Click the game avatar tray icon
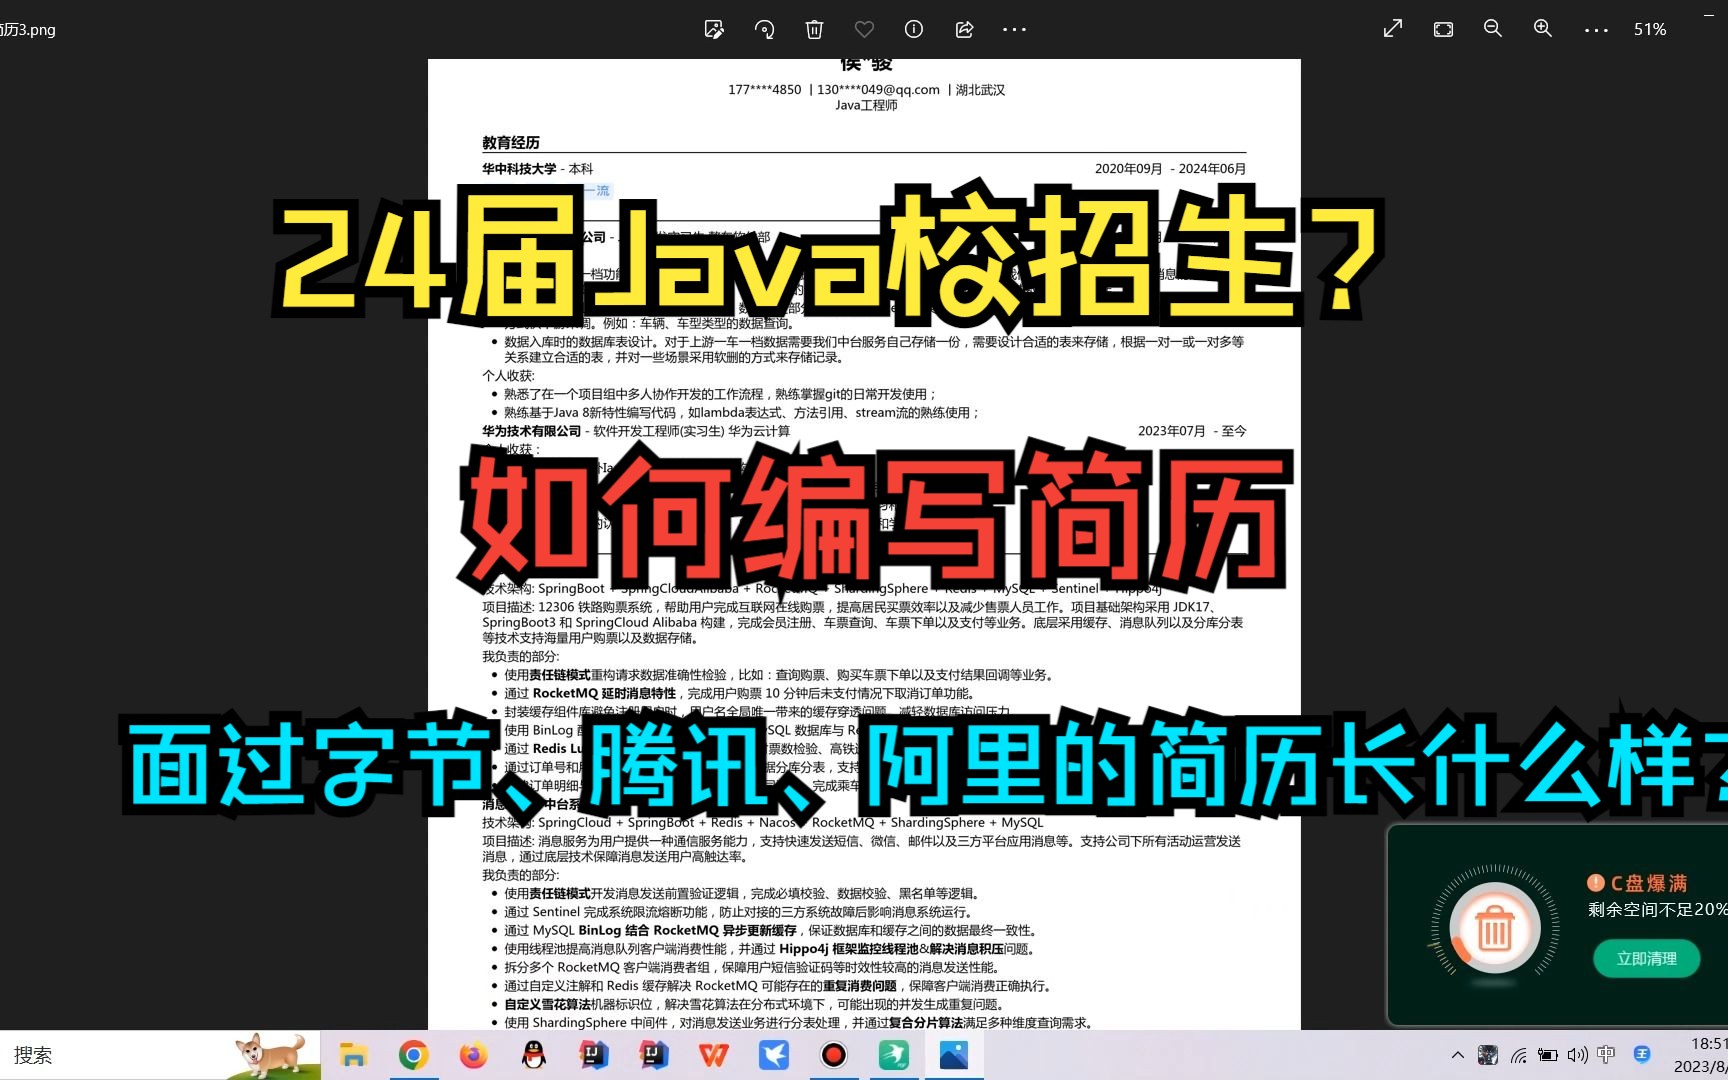The width and height of the screenshot is (1728, 1080). pyautogui.click(x=1488, y=1055)
